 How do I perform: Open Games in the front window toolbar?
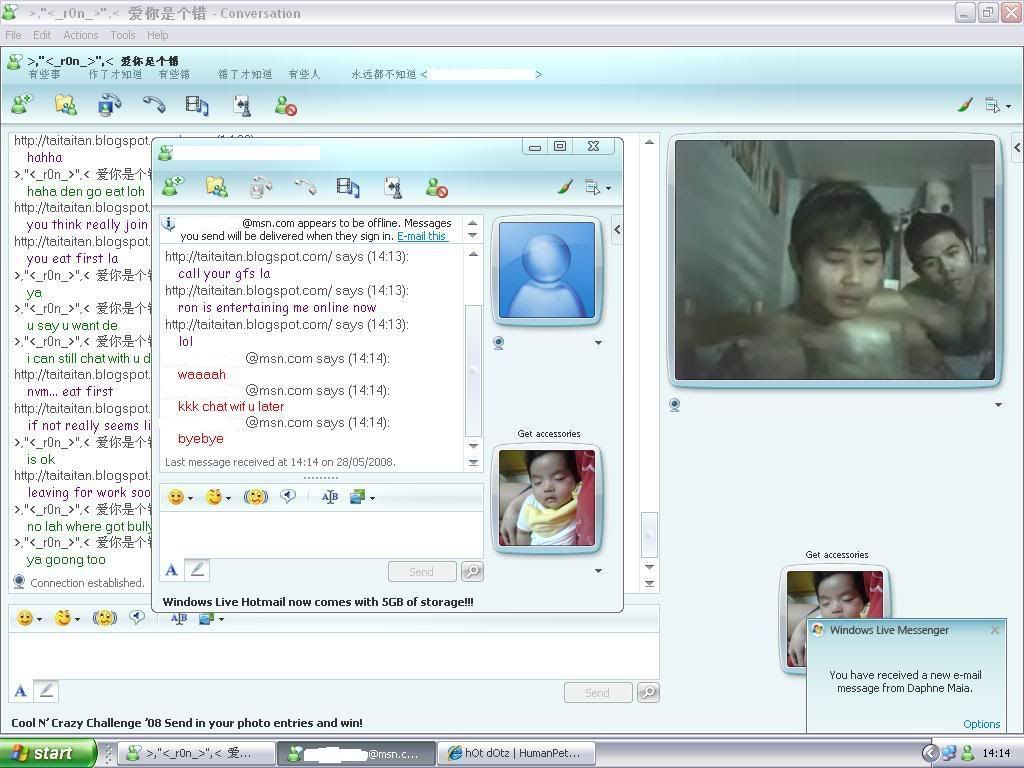click(x=393, y=188)
